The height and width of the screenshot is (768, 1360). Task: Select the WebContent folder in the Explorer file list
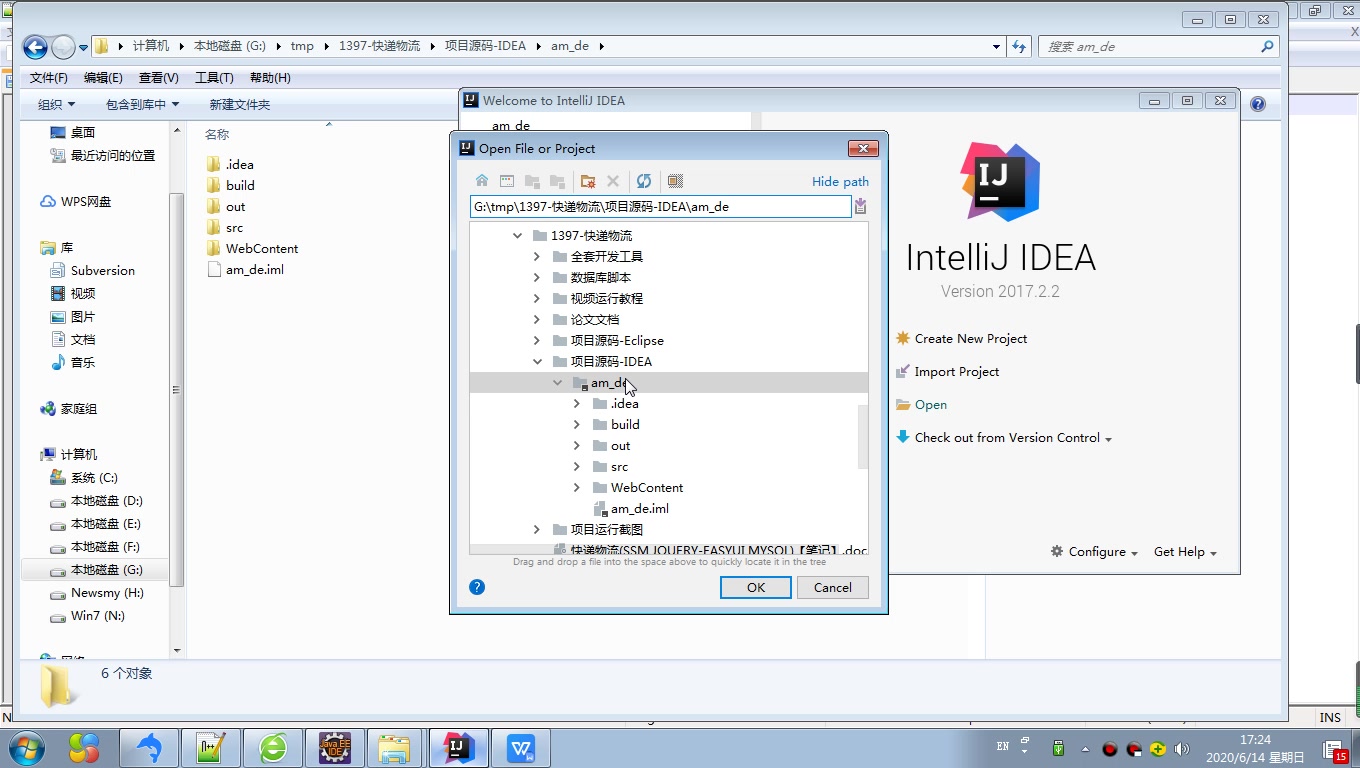[261, 248]
